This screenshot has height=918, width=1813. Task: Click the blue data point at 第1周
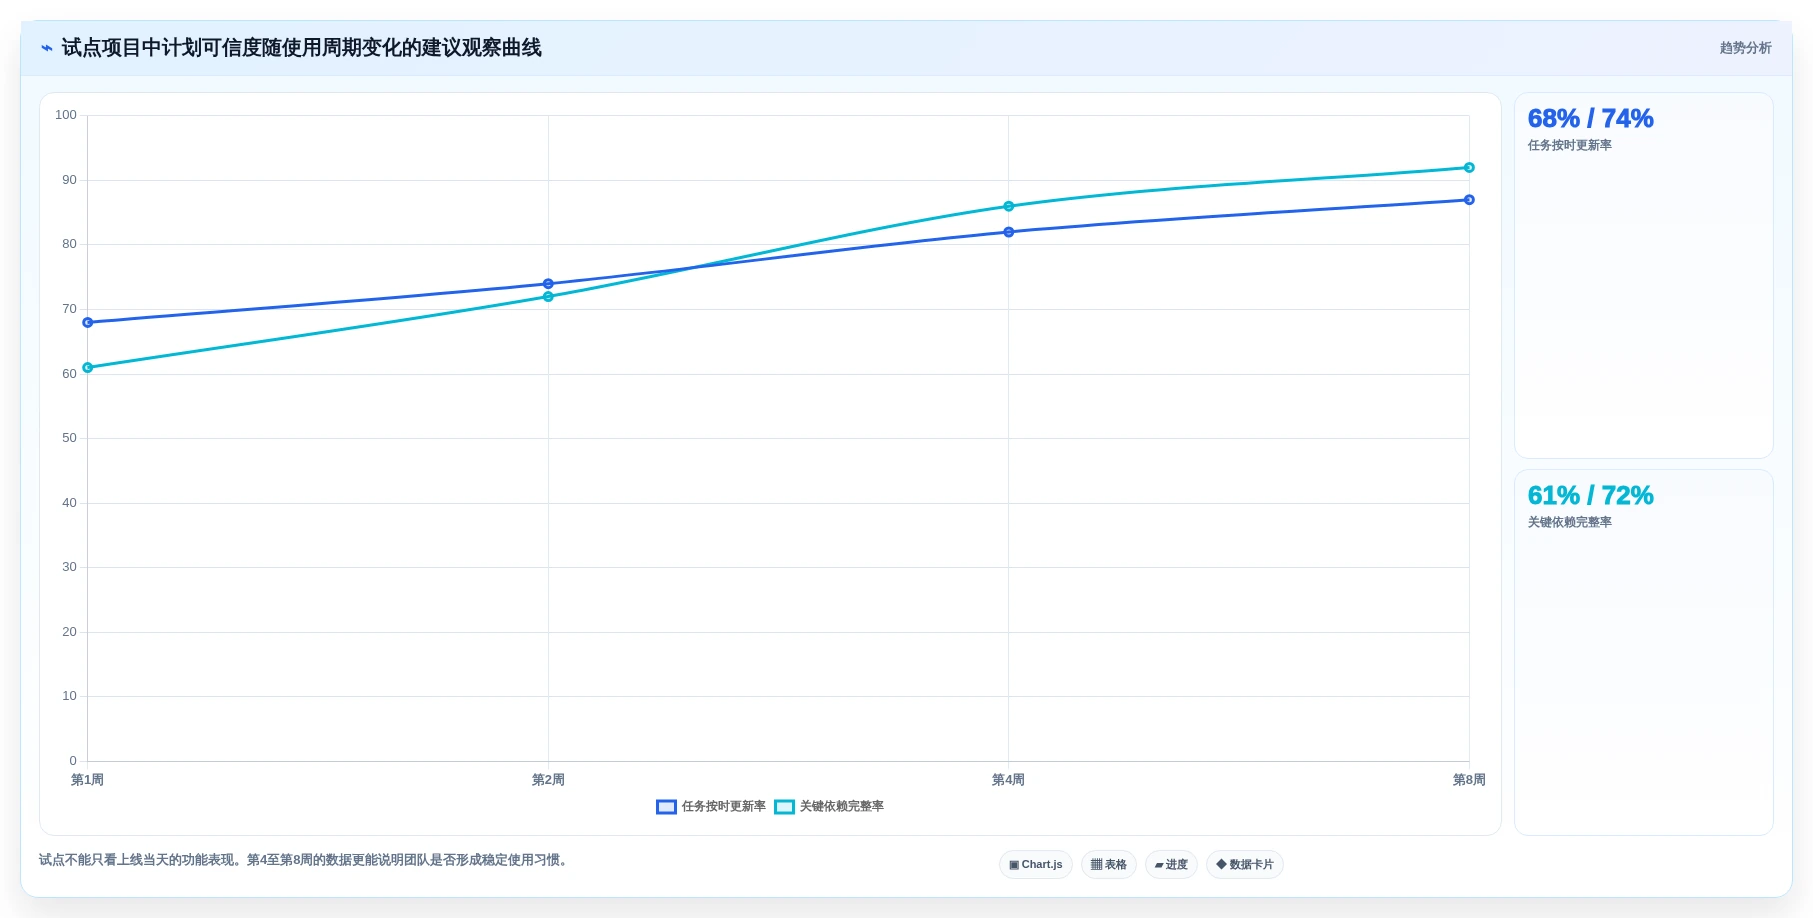click(x=88, y=323)
